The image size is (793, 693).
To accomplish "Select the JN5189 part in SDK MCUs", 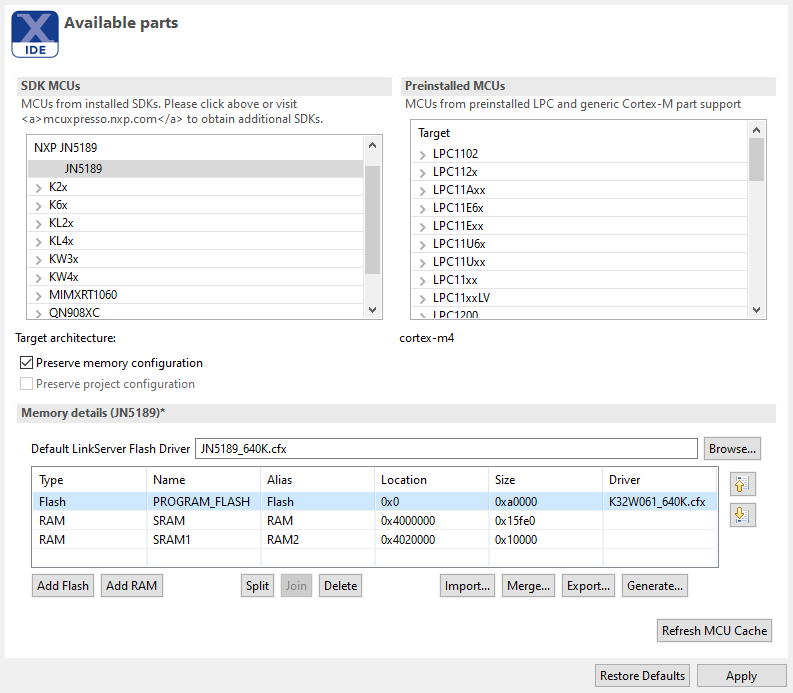I will (195, 169).
